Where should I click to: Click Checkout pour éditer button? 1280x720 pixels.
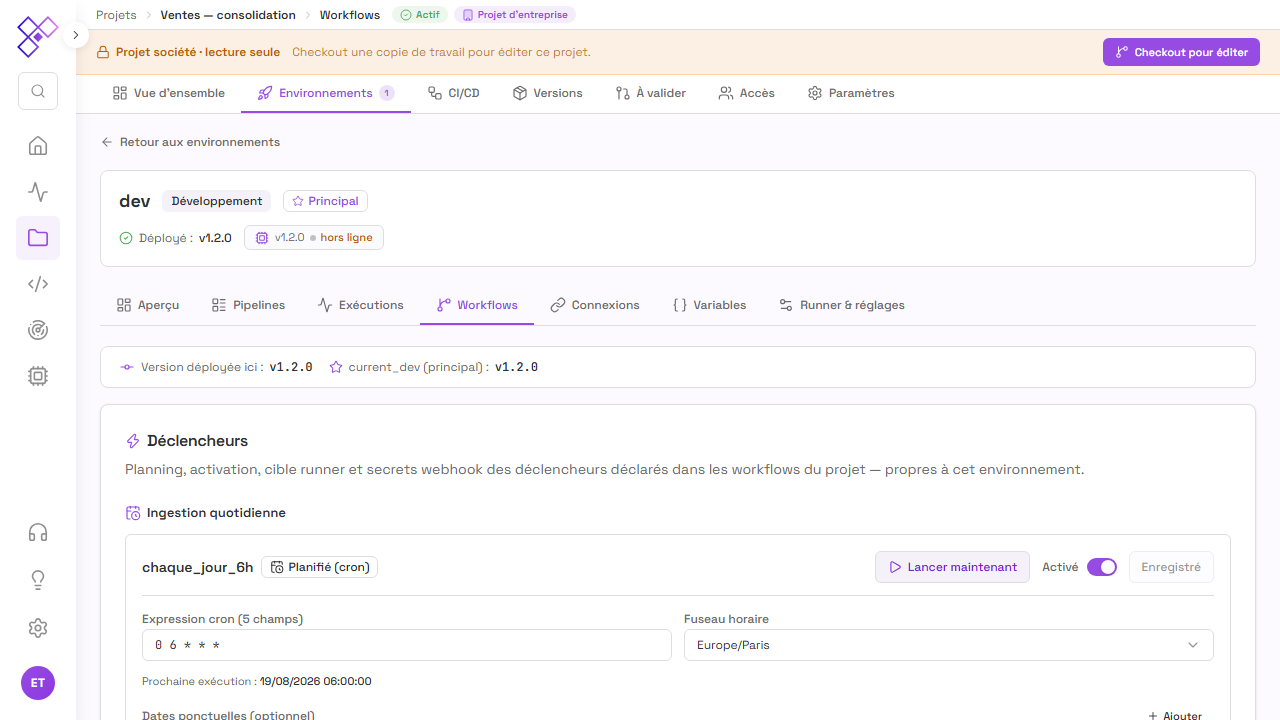[x=1181, y=52]
